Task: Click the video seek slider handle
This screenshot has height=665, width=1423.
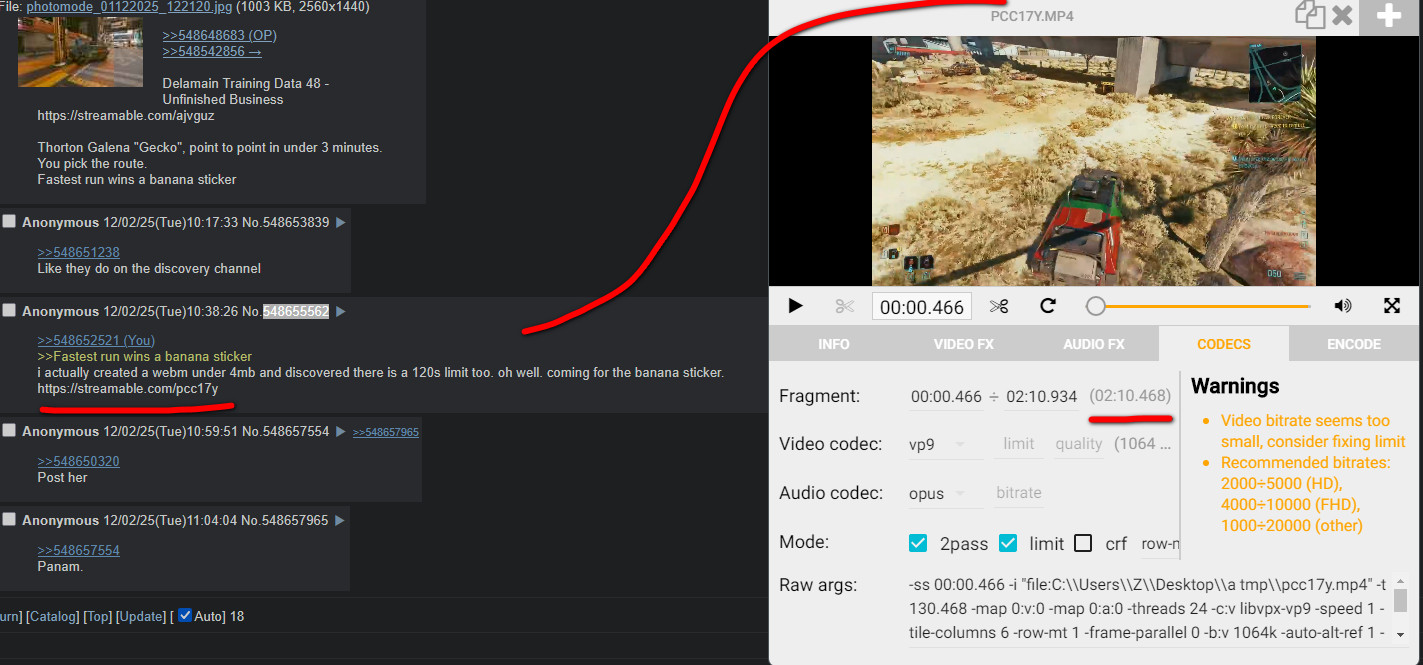Action: point(1096,306)
